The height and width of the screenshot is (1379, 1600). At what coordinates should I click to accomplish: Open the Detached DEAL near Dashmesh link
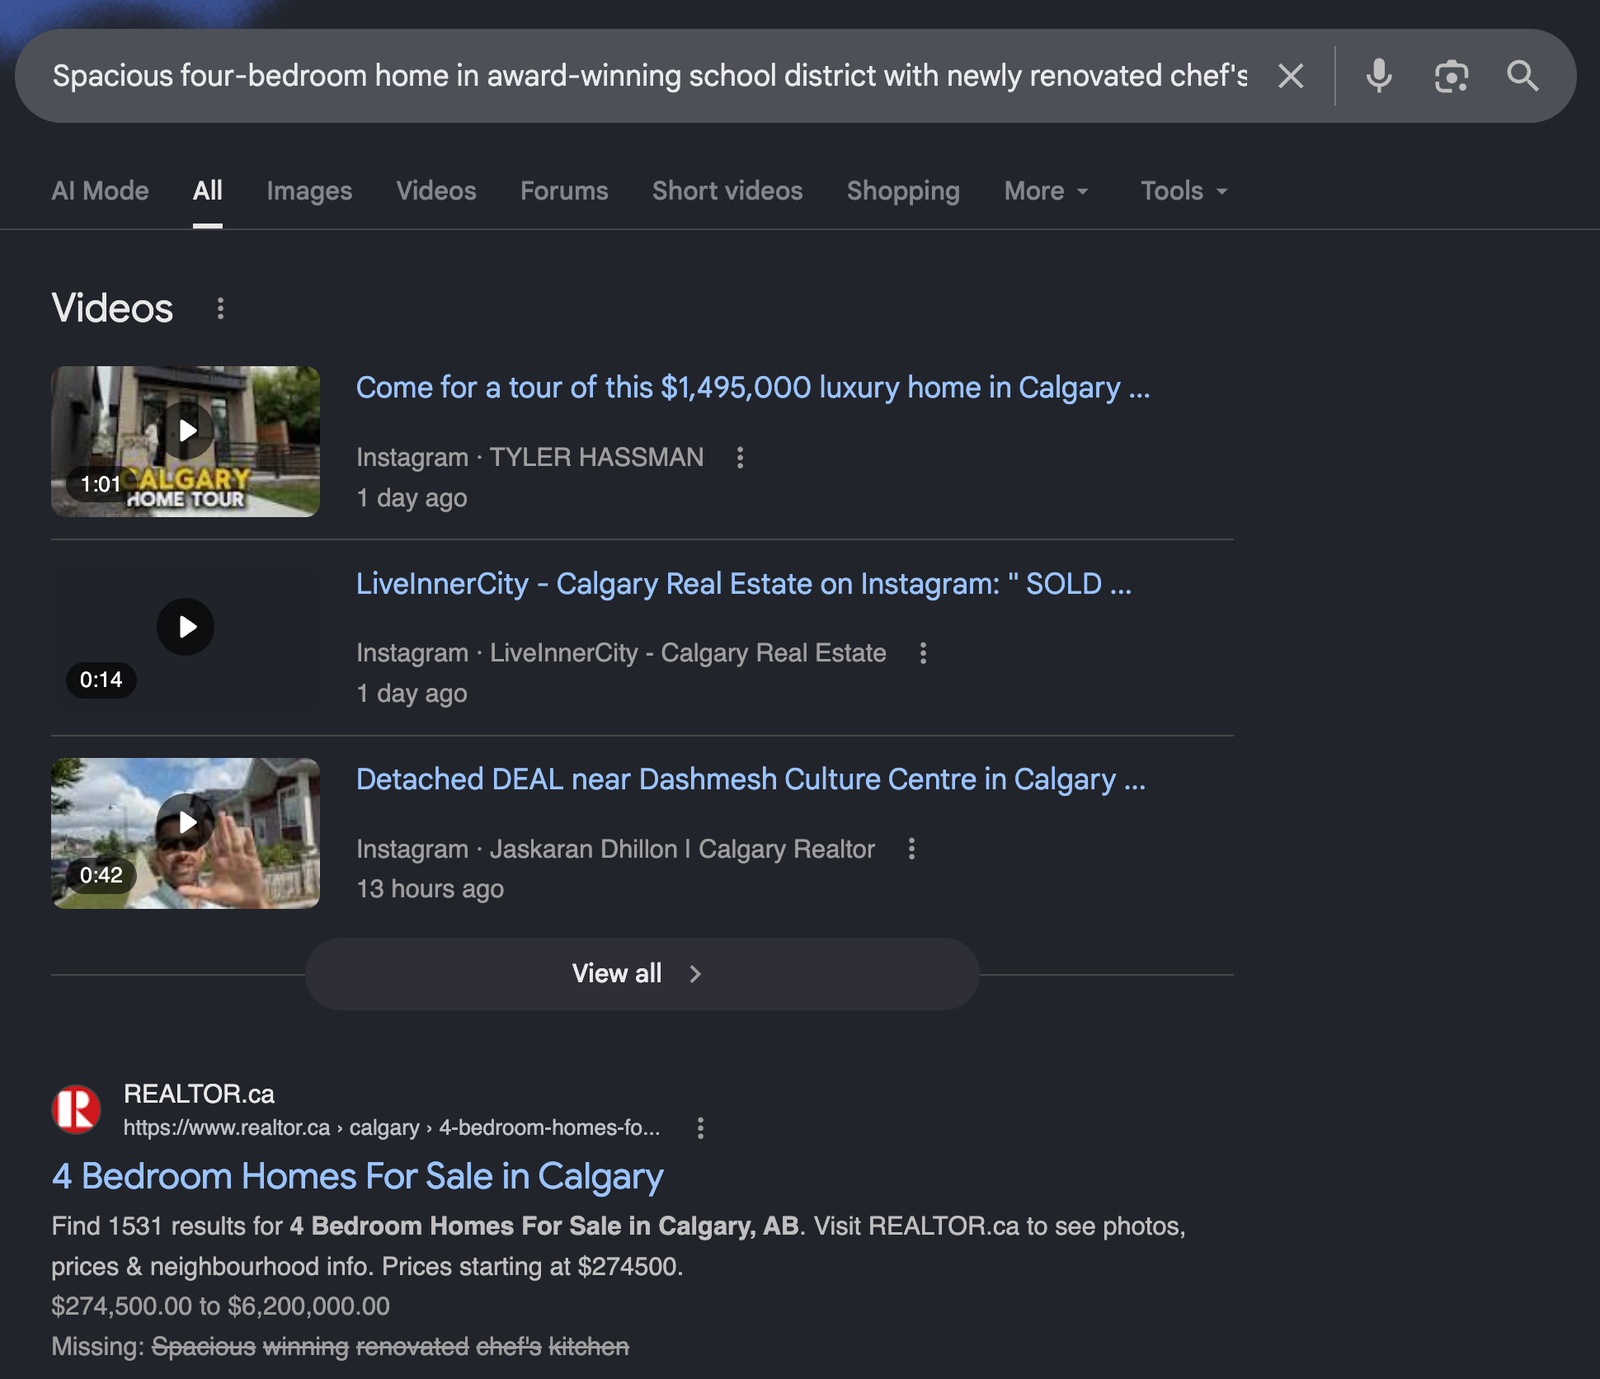(x=751, y=780)
